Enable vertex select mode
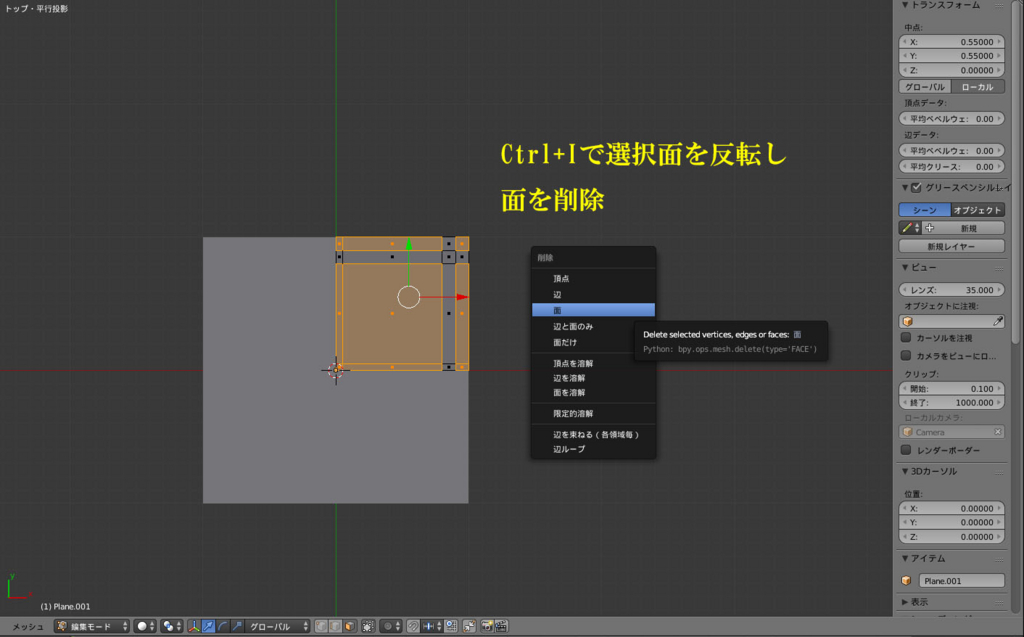 click(x=321, y=626)
